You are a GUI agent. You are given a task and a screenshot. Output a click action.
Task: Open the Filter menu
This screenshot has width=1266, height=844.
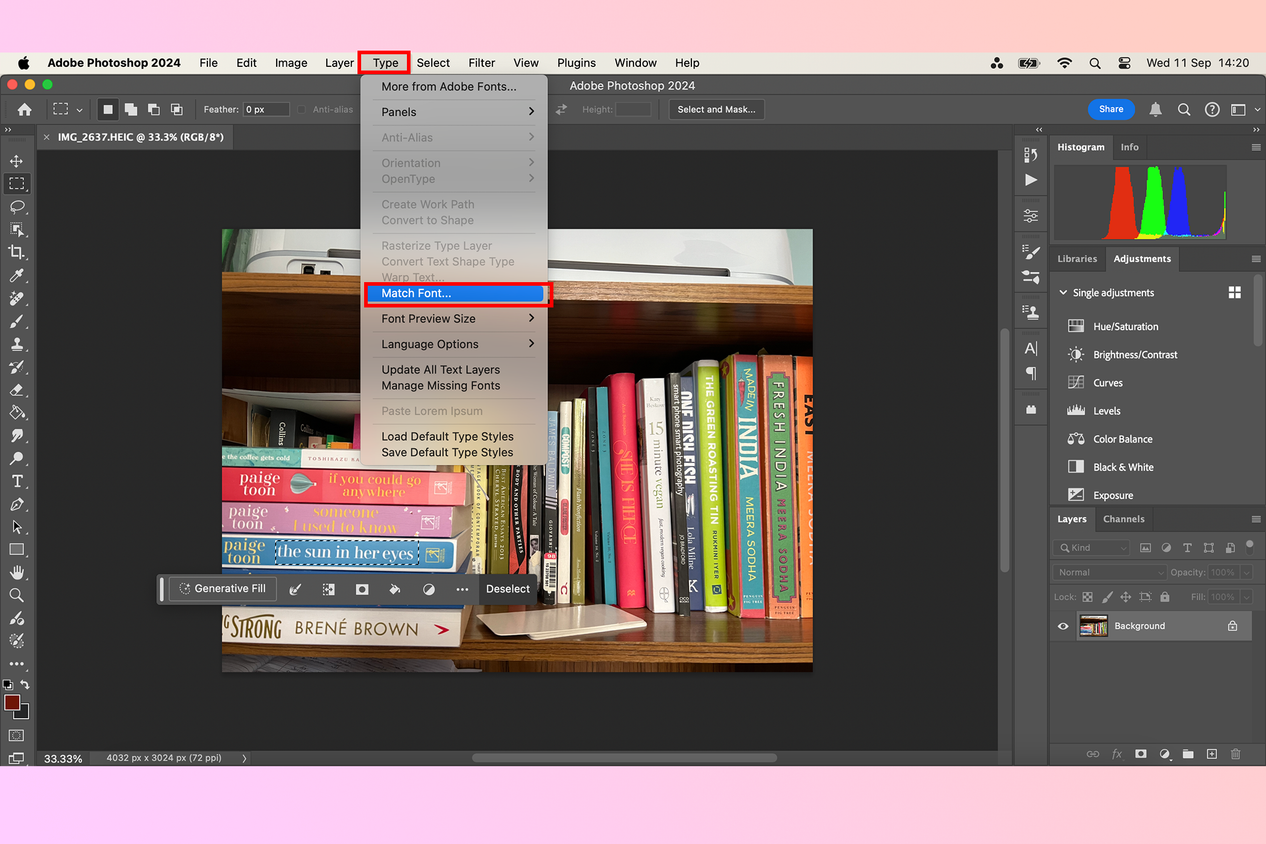point(482,63)
